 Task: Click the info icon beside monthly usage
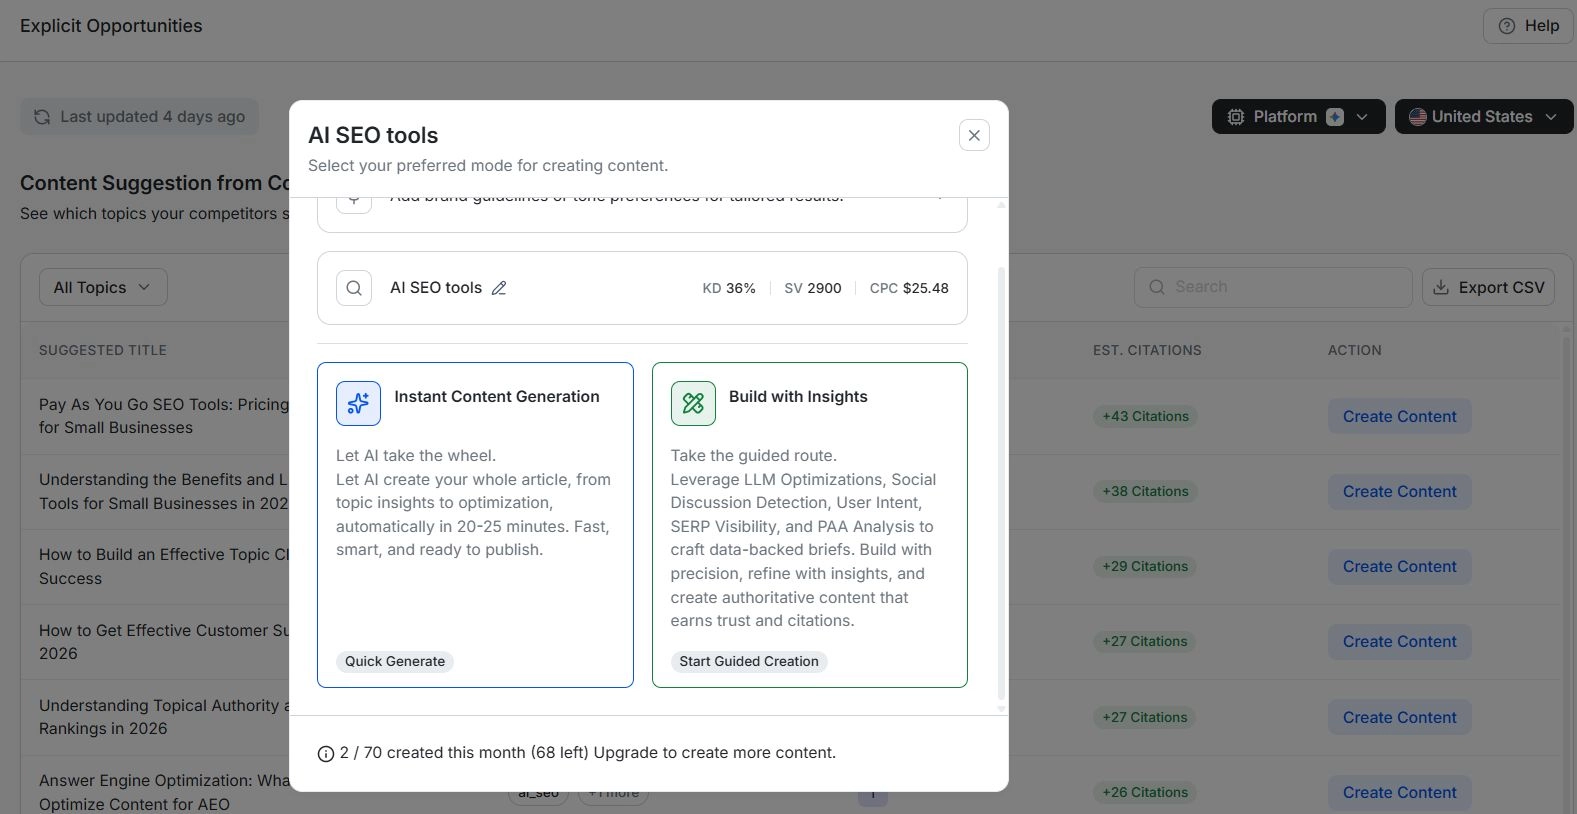(325, 754)
